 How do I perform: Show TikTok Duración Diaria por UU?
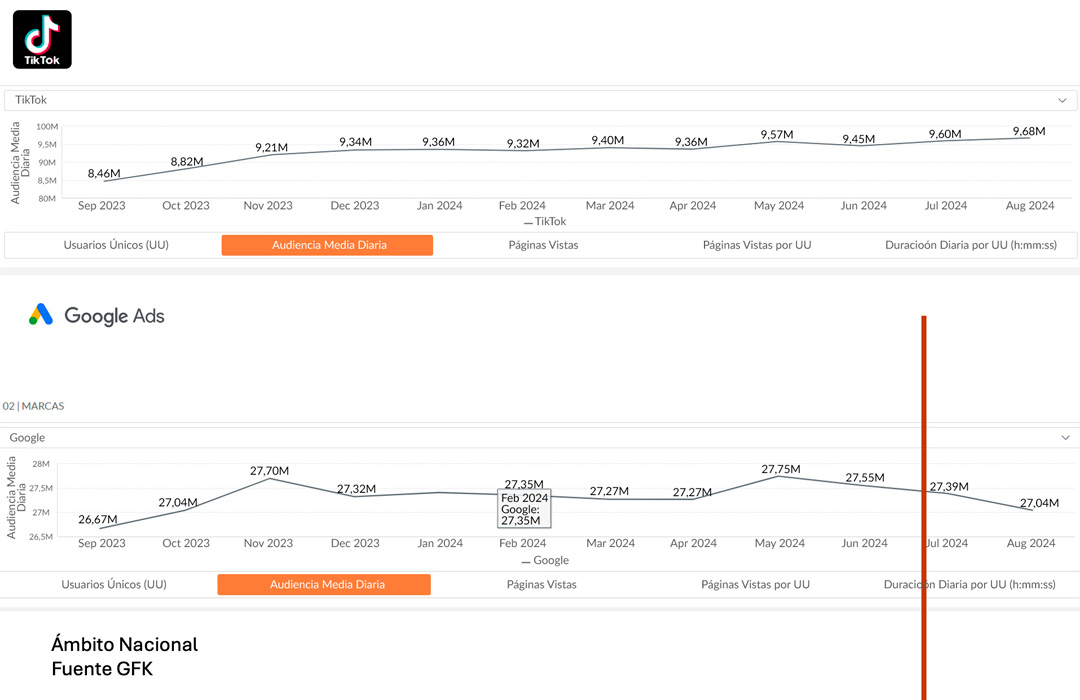tap(970, 245)
